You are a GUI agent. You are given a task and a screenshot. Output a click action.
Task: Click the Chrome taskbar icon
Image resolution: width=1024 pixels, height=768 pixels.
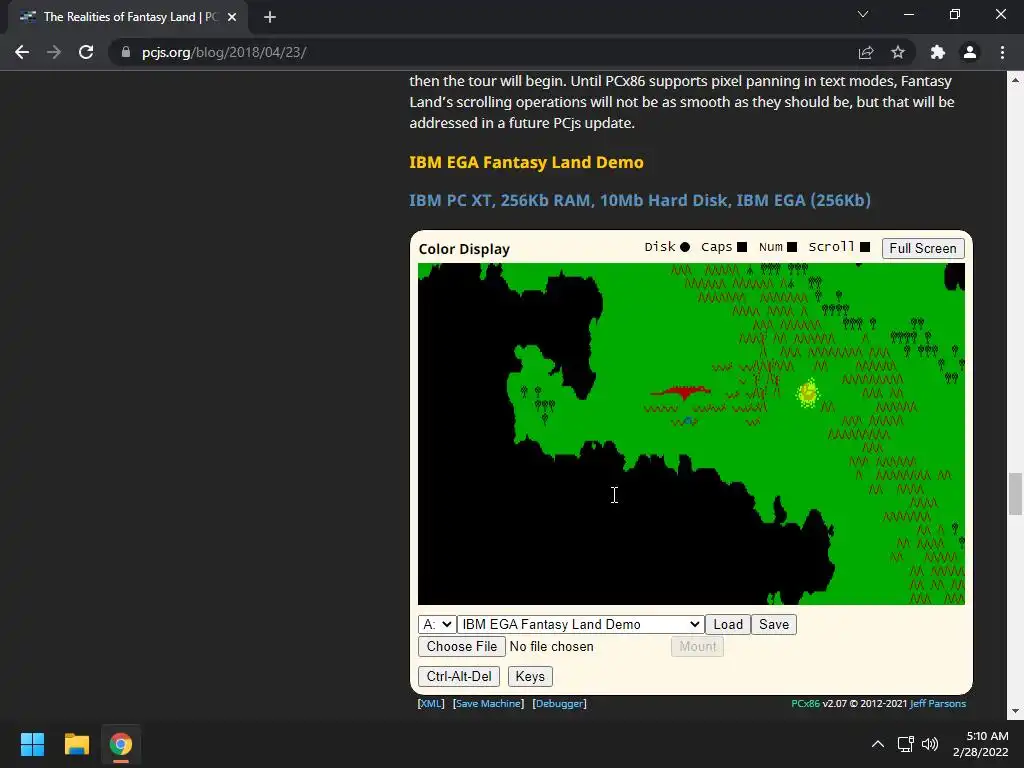pos(120,744)
